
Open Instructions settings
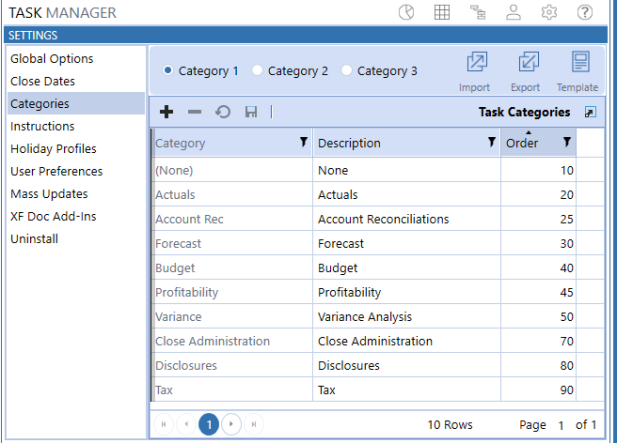76,126
